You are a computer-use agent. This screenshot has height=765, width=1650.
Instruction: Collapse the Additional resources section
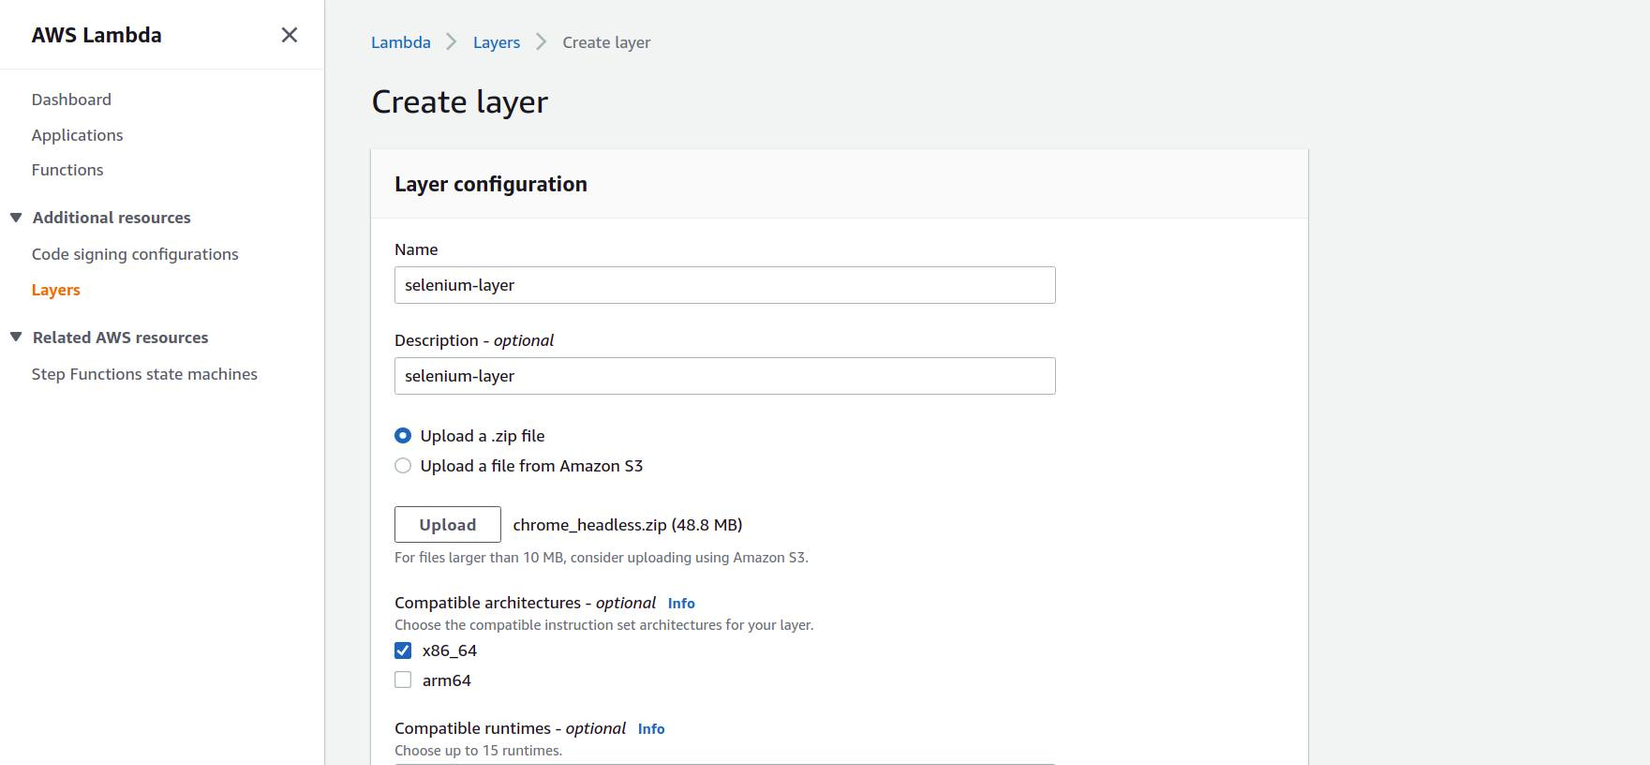(16, 218)
